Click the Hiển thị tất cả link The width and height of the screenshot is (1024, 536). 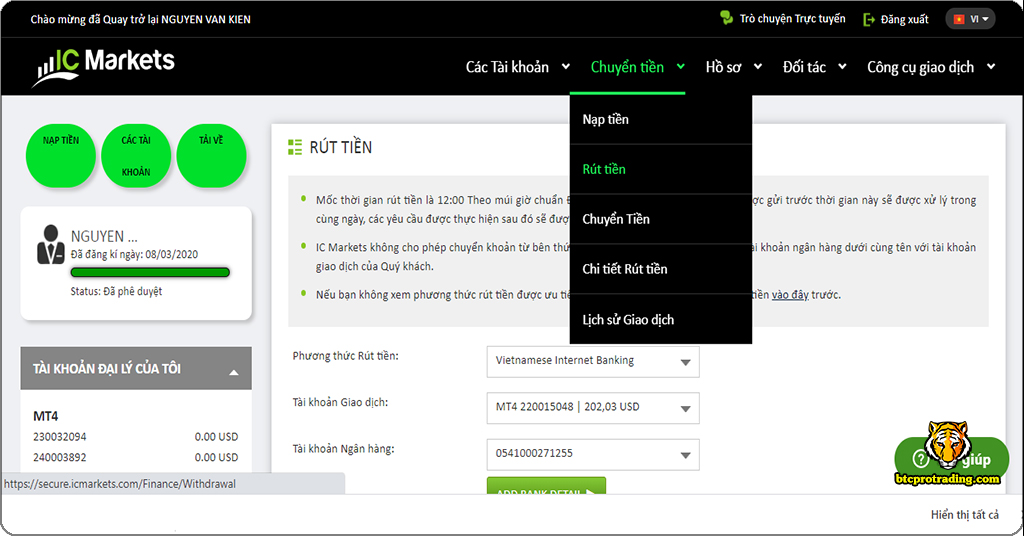pyautogui.click(x=964, y=515)
